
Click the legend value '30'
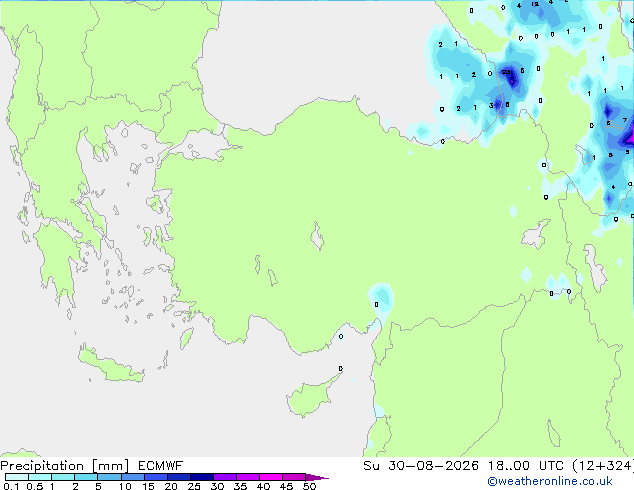point(217,486)
